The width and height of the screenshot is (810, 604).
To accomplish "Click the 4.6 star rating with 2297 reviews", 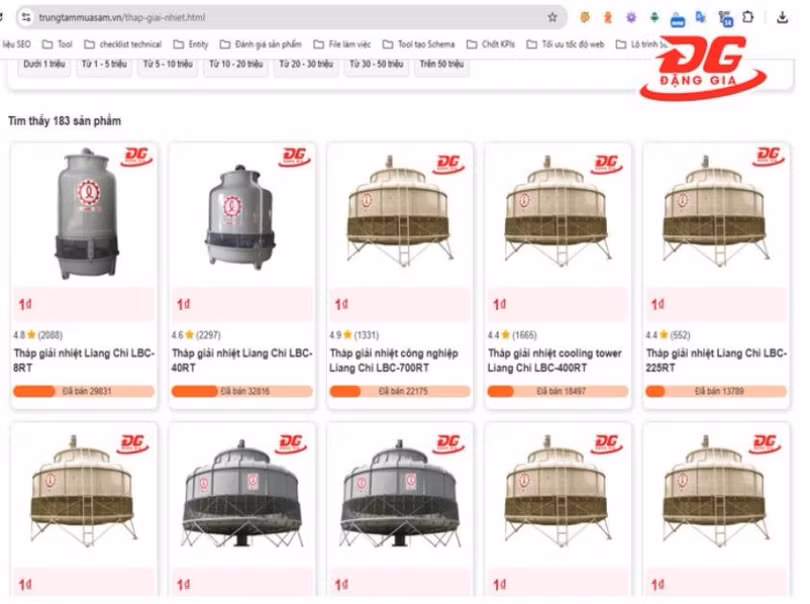I will [196, 335].
